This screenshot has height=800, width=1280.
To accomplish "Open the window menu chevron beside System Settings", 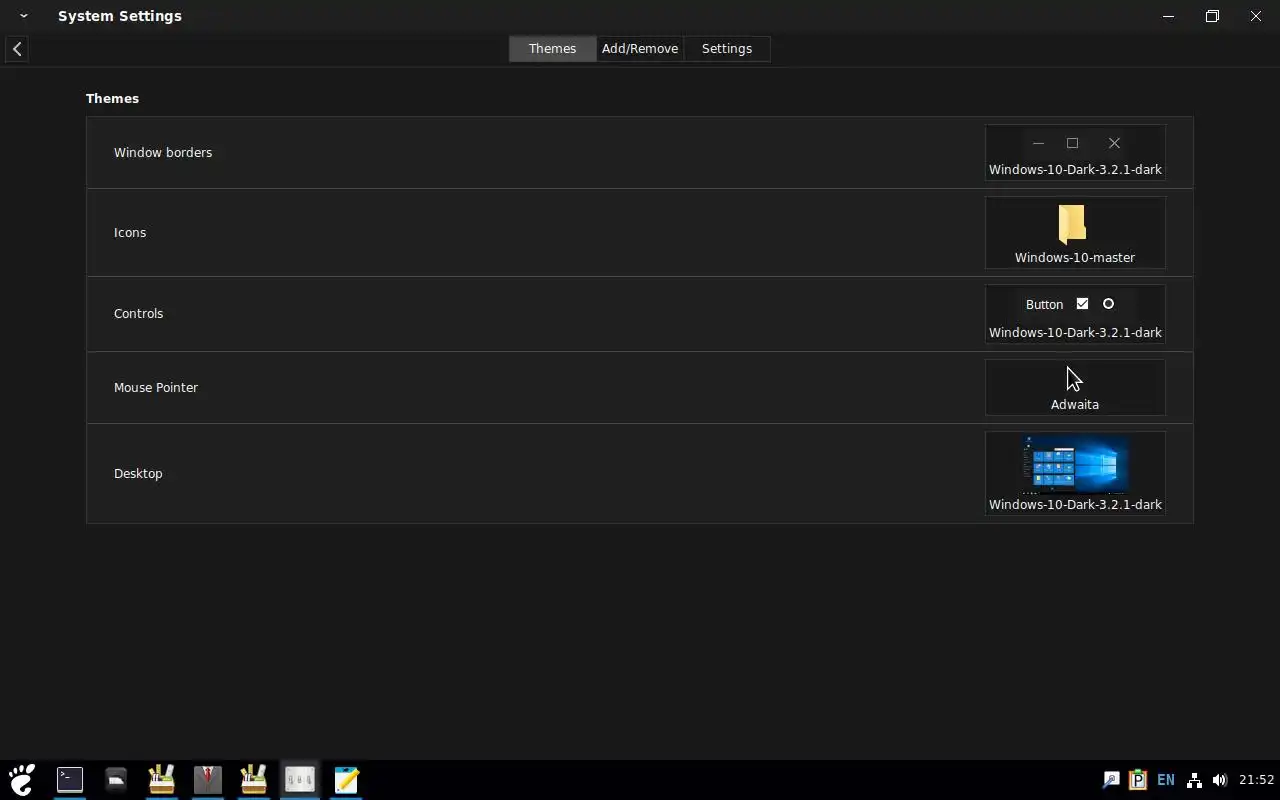I will 23,16.
